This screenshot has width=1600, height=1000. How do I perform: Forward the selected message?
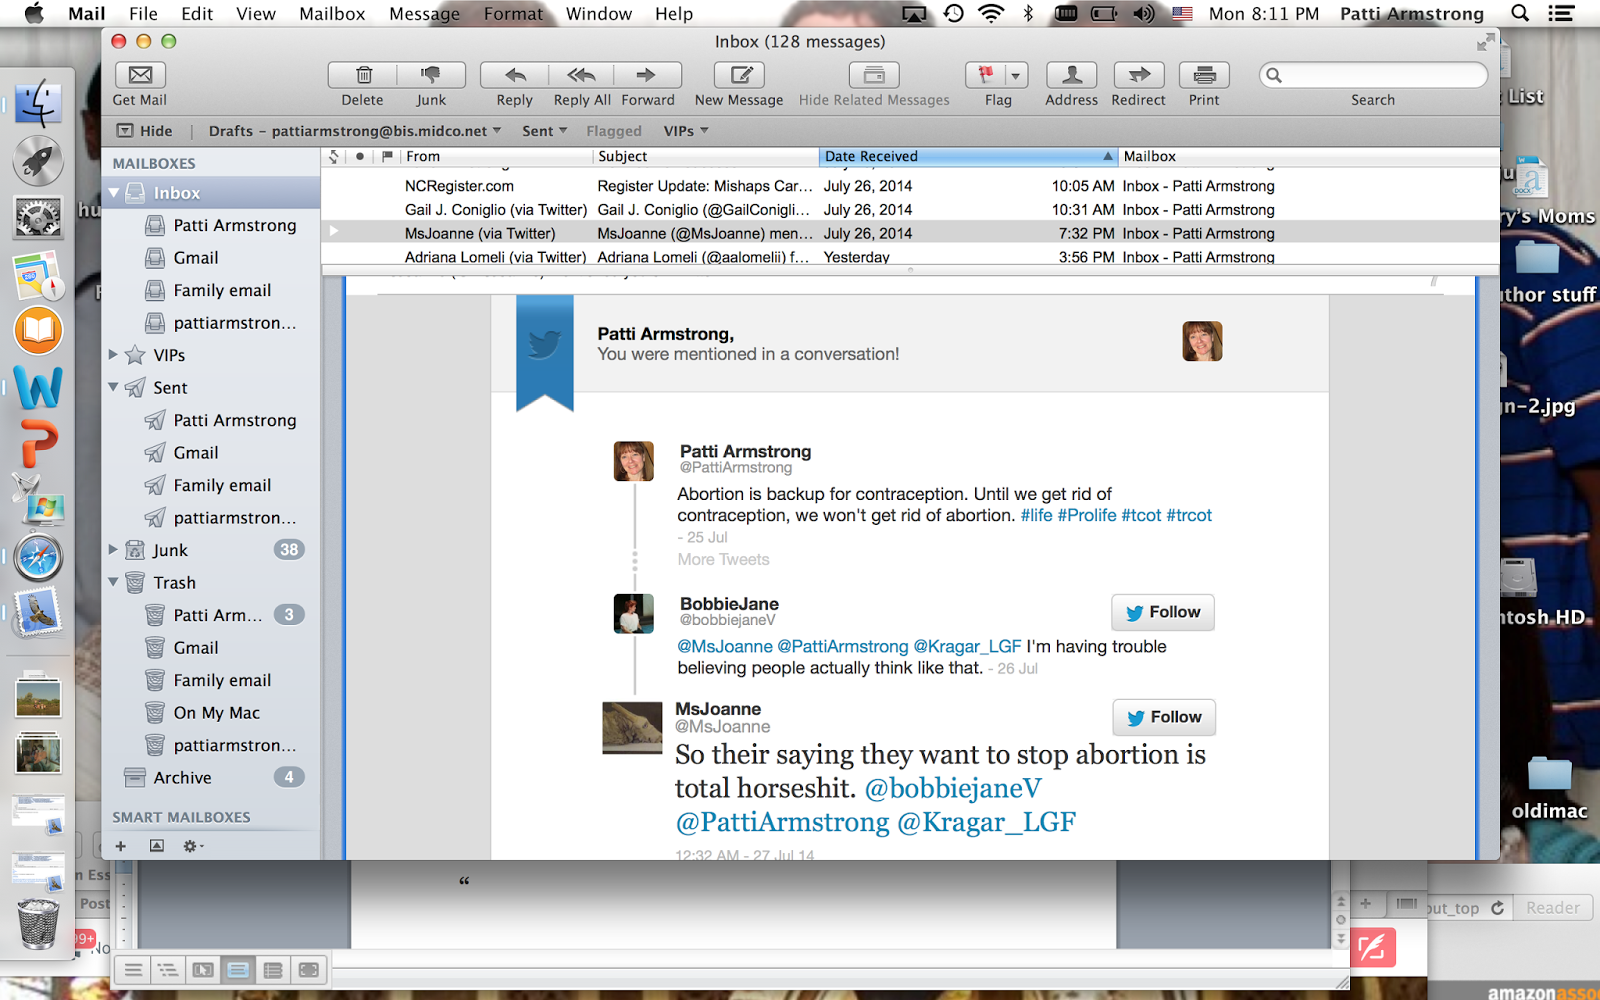tap(647, 75)
